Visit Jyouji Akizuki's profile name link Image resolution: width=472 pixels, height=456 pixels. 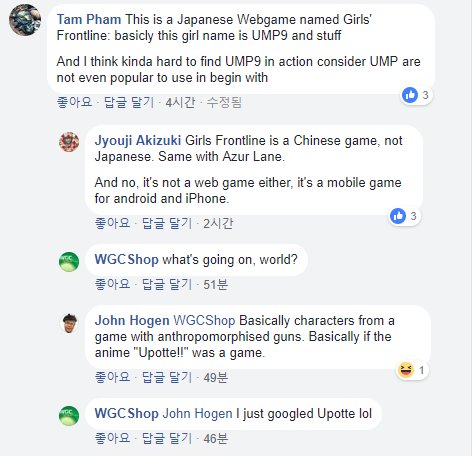138,140
